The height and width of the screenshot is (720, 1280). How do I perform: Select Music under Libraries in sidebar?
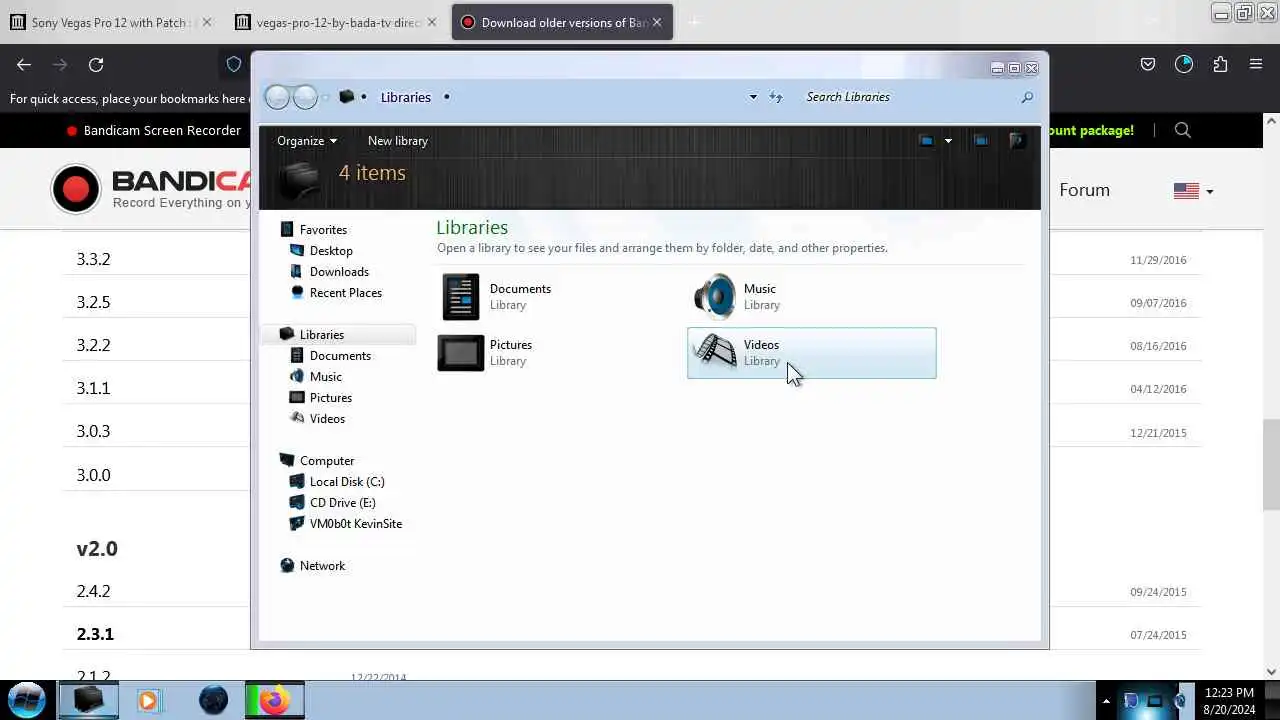(x=326, y=377)
